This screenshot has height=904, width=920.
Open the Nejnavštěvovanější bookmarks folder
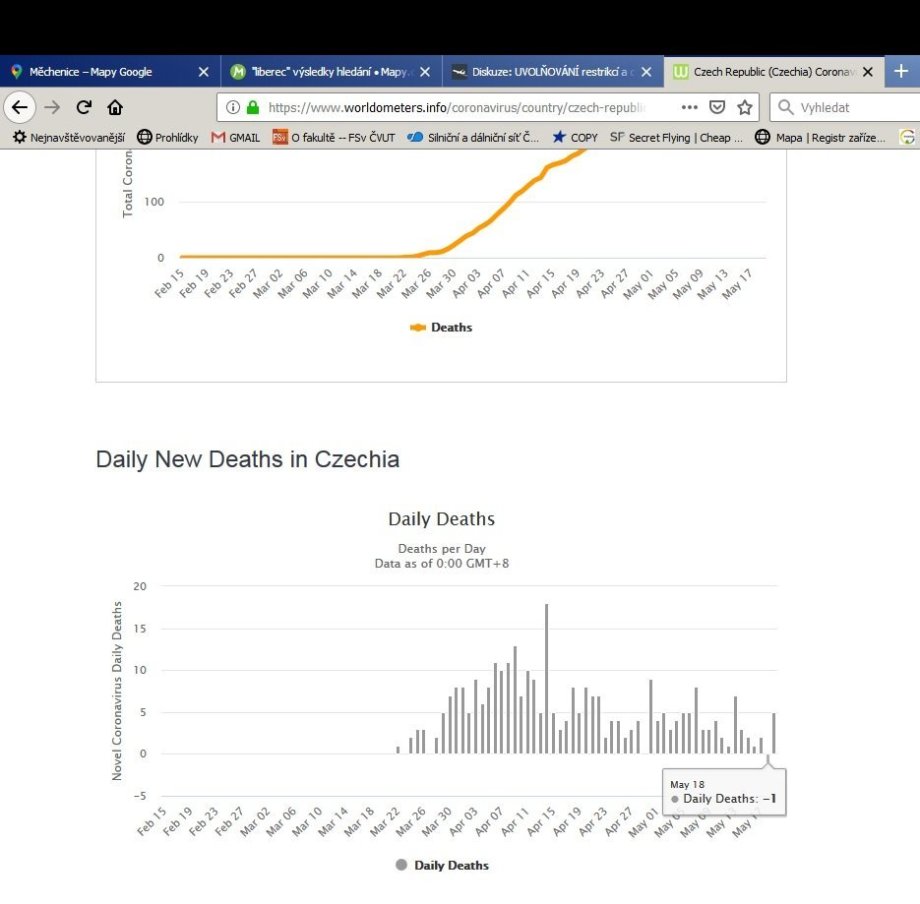(x=68, y=137)
